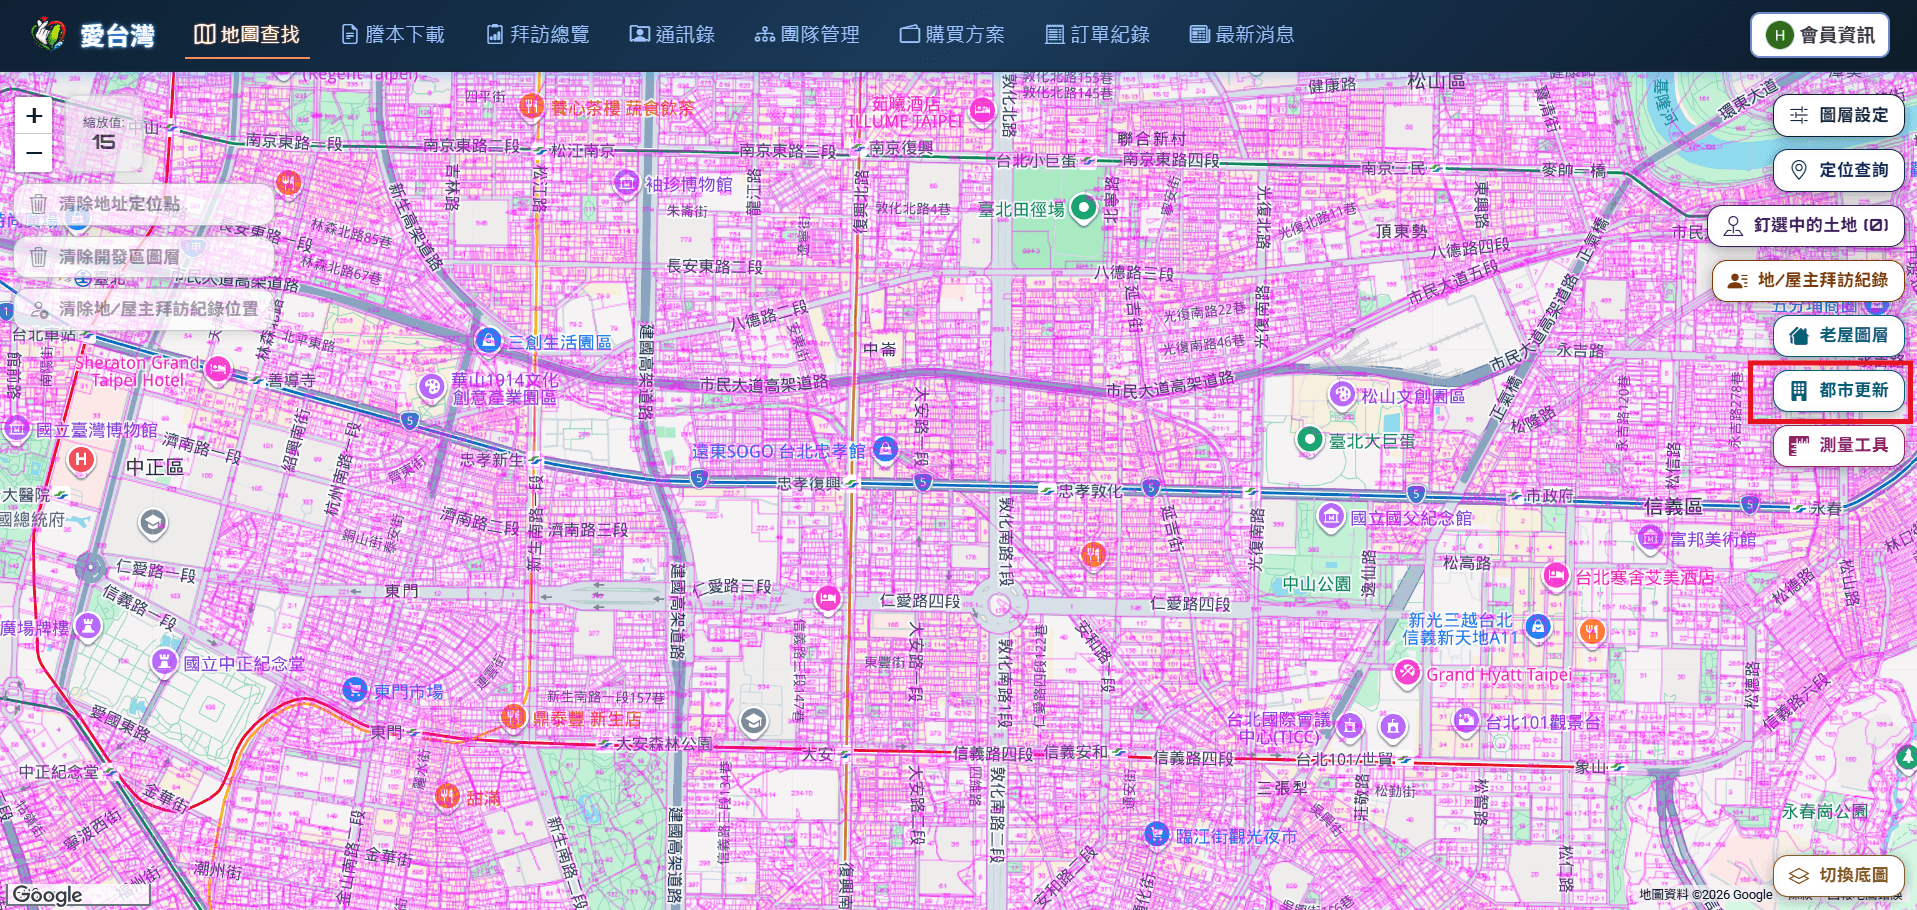Select the 甜滿 restaurant pin
This screenshot has width=1917, height=910.
[447, 796]
